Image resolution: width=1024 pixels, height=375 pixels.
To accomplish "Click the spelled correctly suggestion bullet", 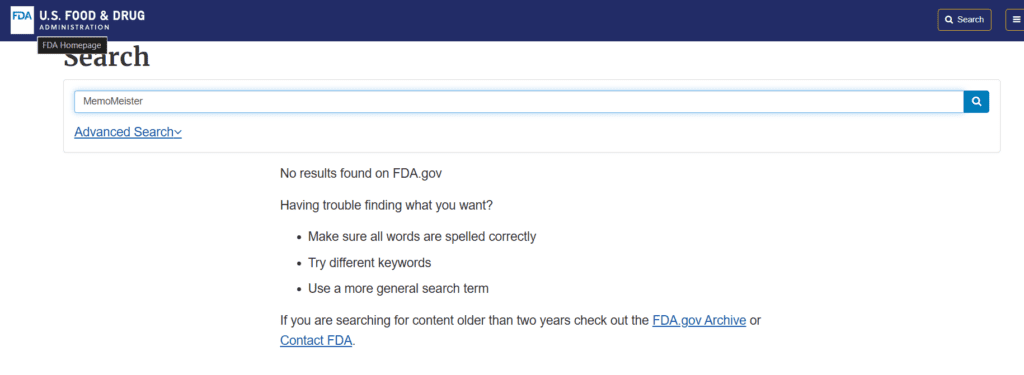I will [422, 236].
